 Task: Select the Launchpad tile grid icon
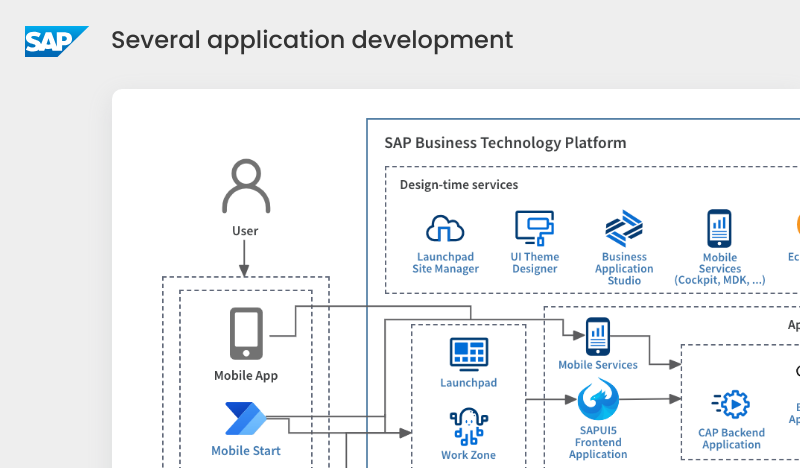pyautogui.click(x=468, y=354)
